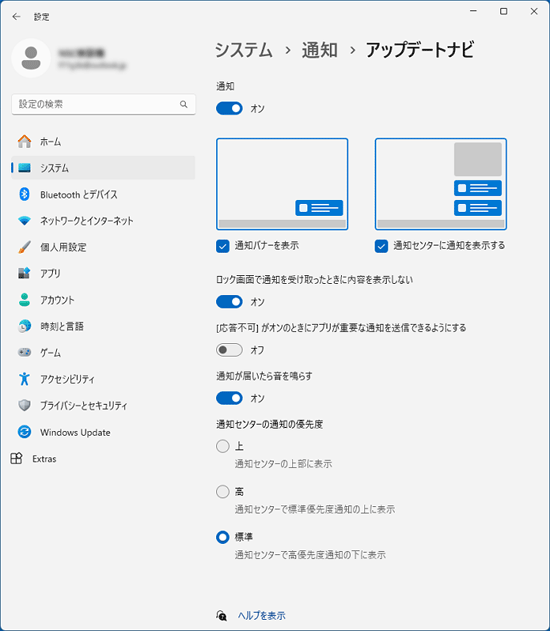Click the 時刻と言語 globe clock icon
Screen dimensions: 550x631
pyautogui.click(x=25, y=326)
